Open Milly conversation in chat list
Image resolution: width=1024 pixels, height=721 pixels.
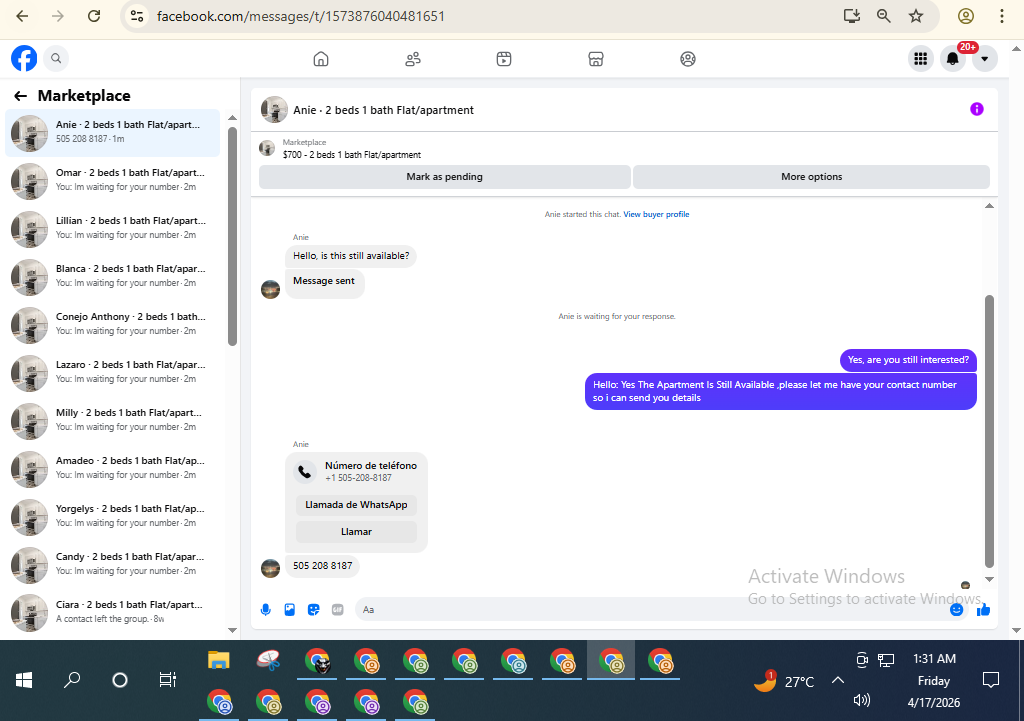pyautogui.click(x=112, y=421)
